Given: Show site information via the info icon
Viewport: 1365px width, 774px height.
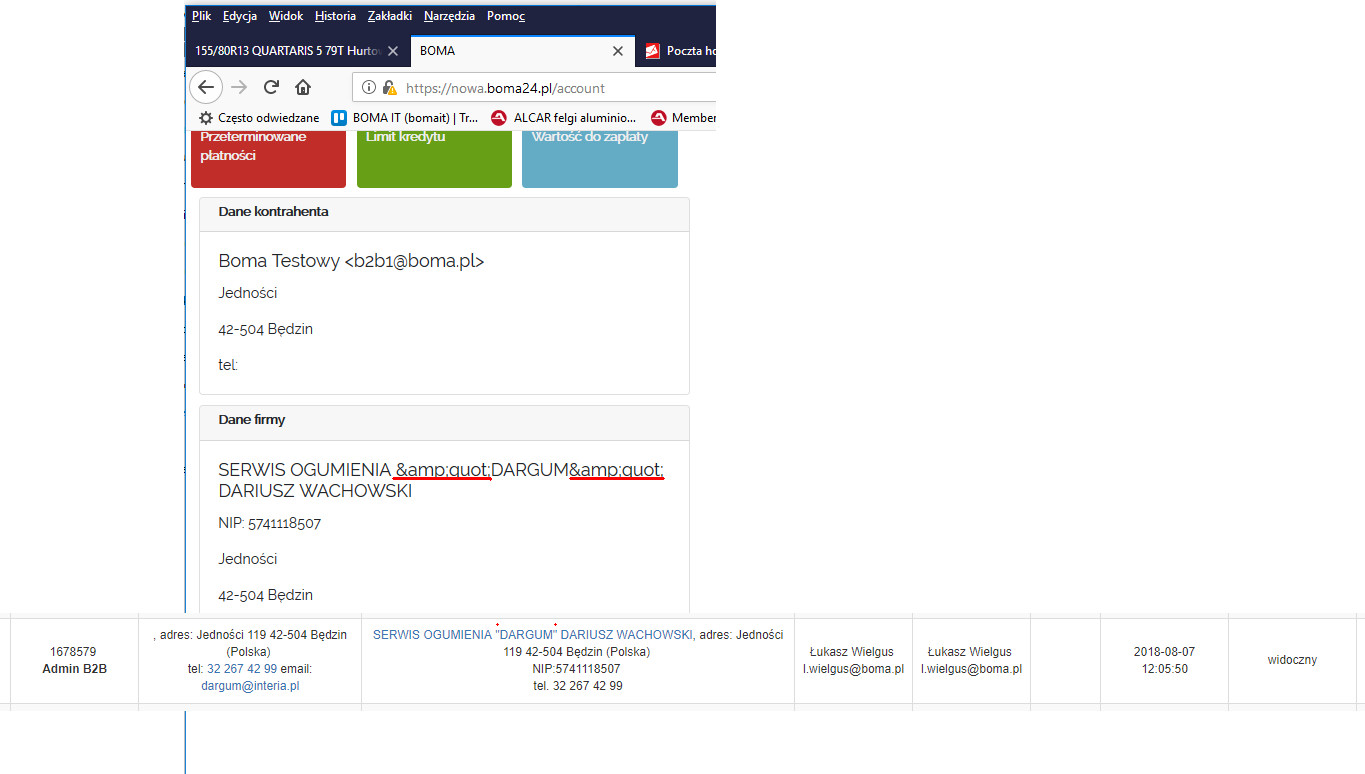Looking at the screenshot, I should pos(368,88).
